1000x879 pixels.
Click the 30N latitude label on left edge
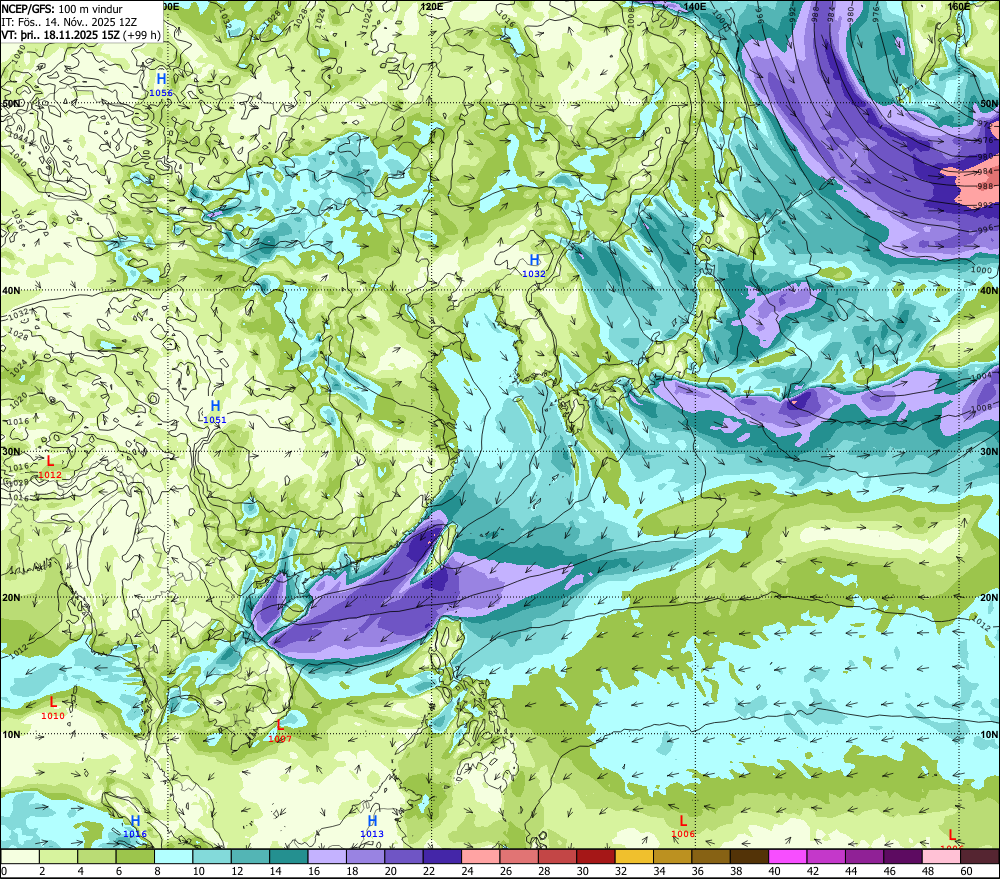click(11, 451)
